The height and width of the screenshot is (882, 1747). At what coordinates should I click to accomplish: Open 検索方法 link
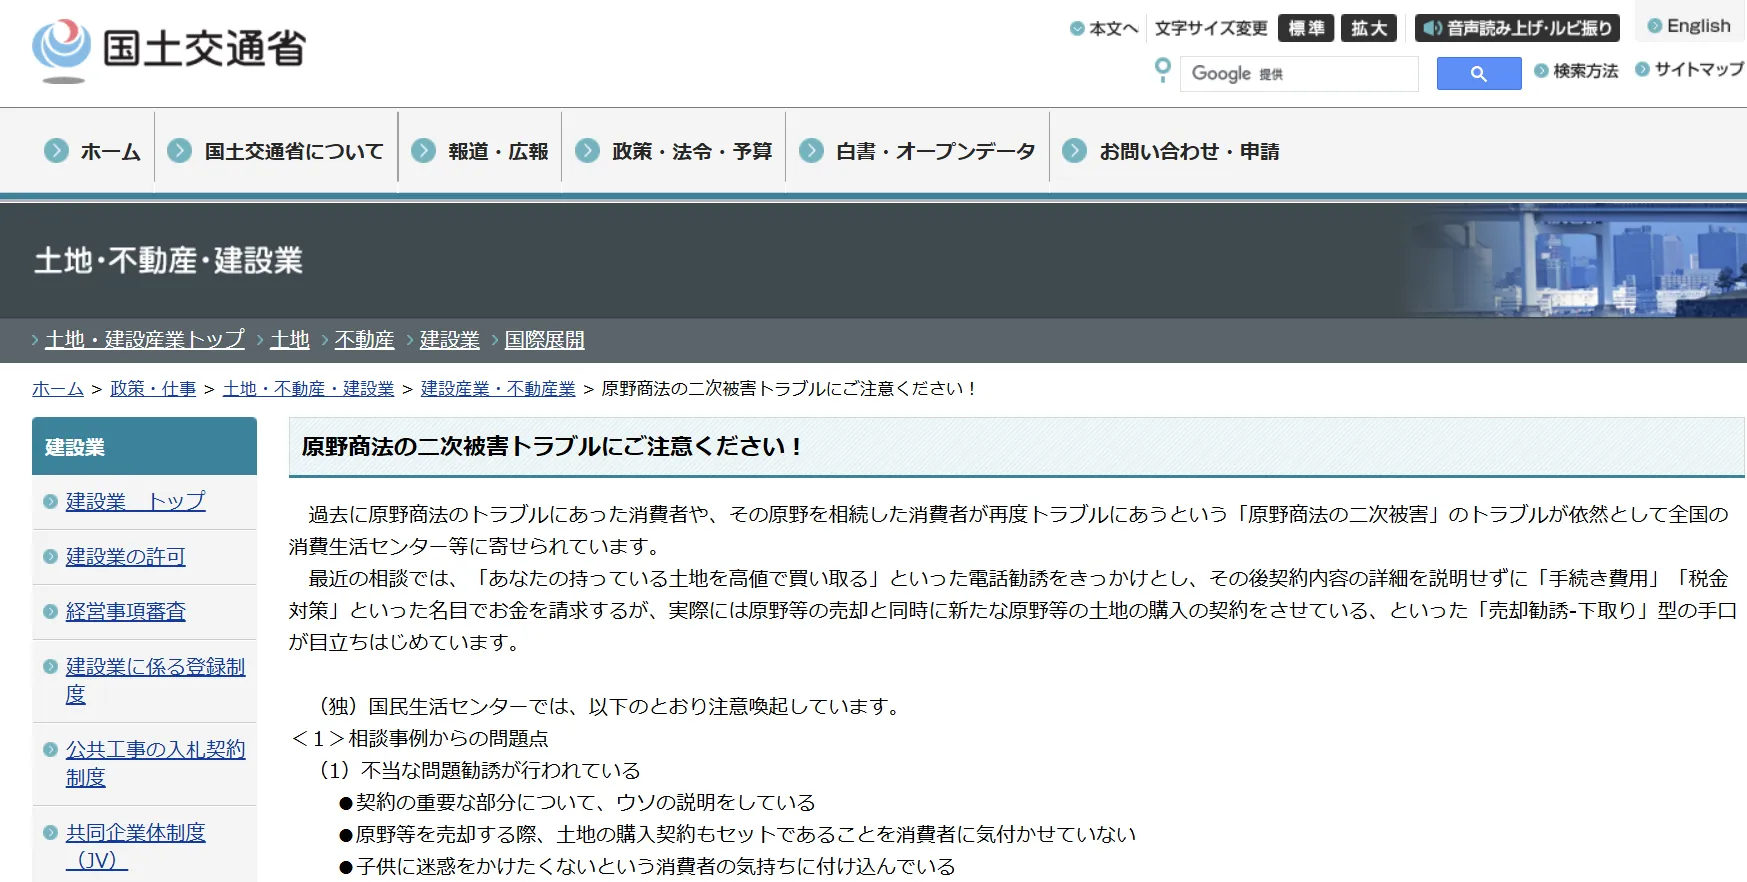tap(1585, 71)
